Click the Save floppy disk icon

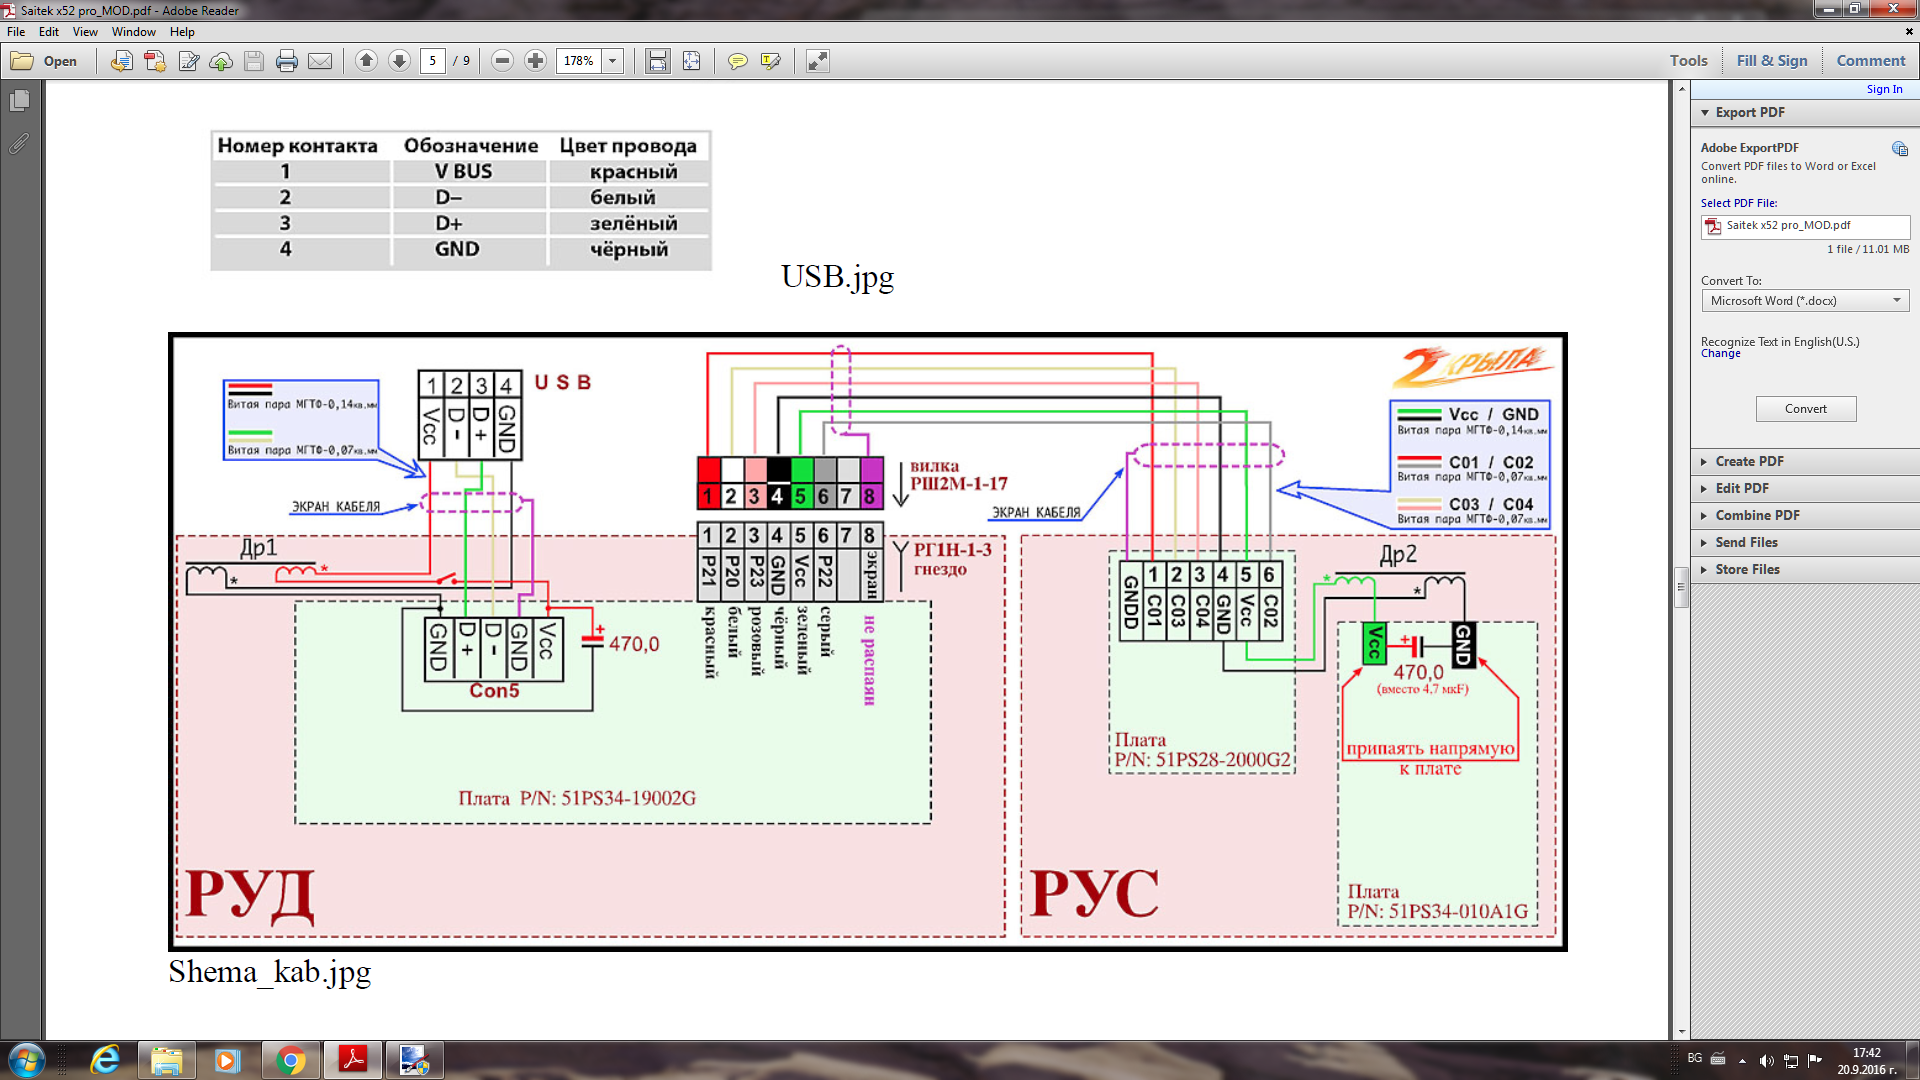254,61
